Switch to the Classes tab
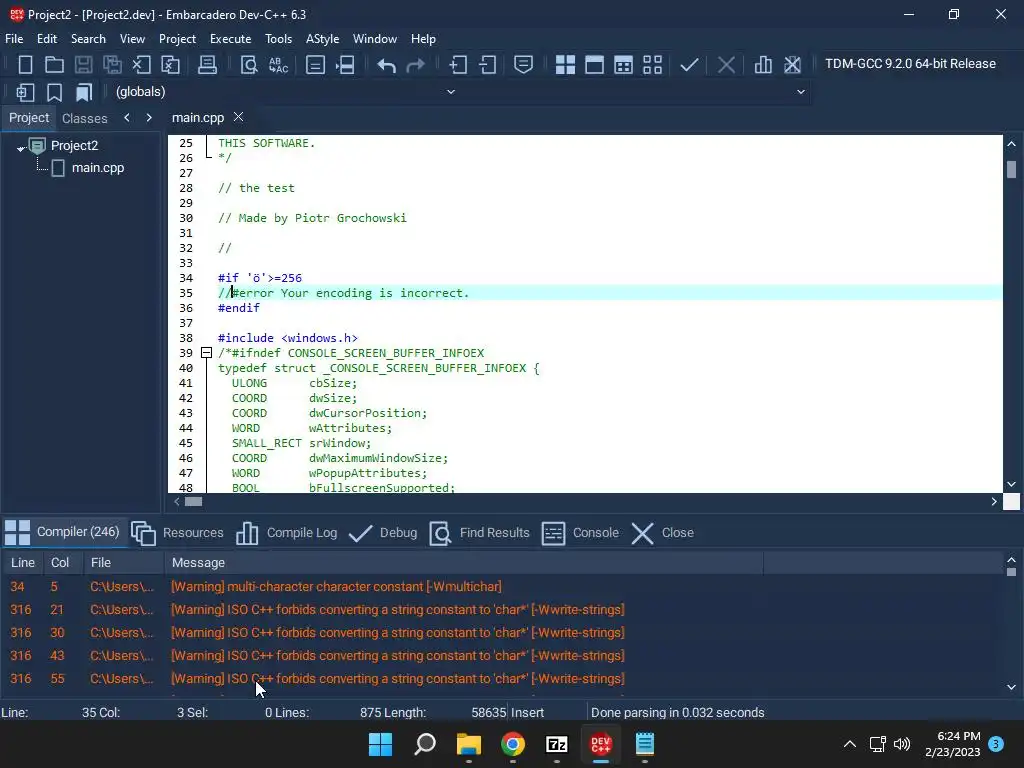 84,118
